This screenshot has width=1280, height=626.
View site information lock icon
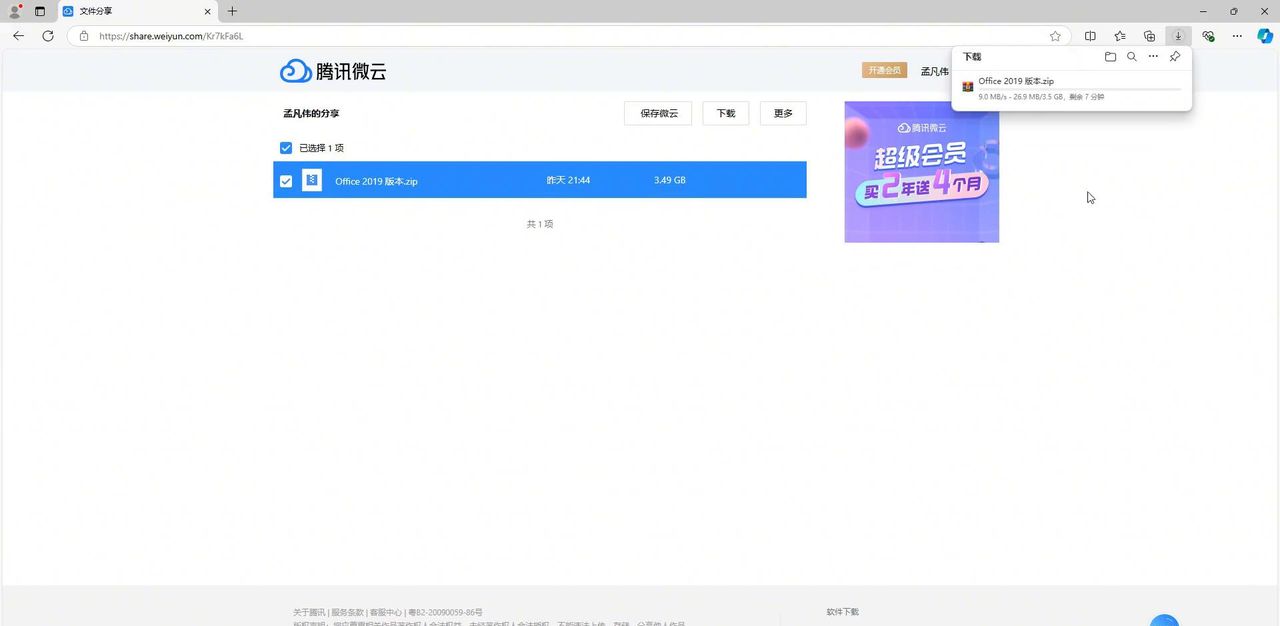tap(84, 36)
